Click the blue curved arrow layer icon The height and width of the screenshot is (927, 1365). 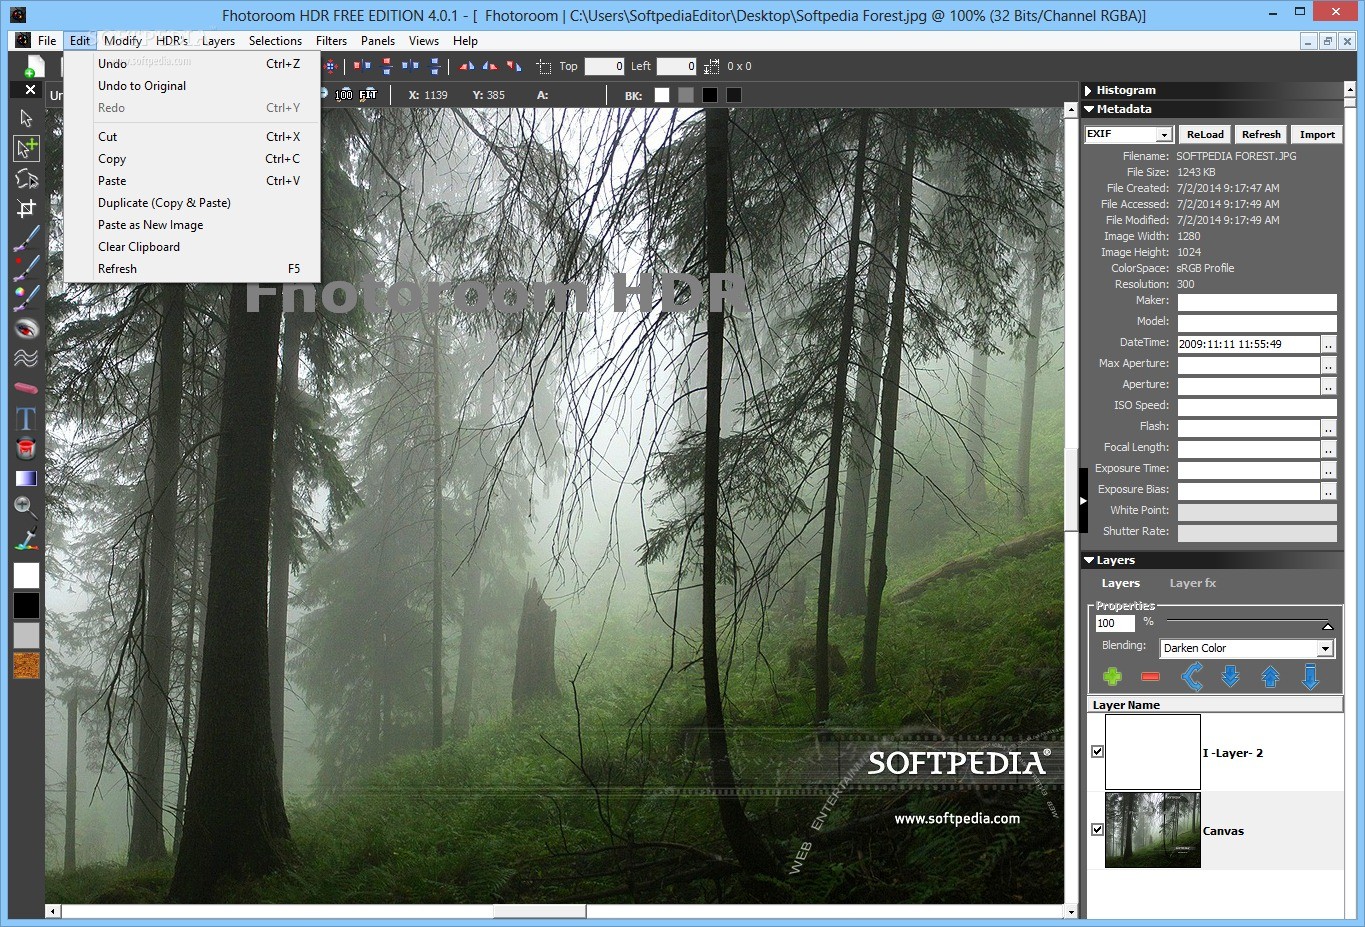pyautogui.click(x=1191, y=677)
